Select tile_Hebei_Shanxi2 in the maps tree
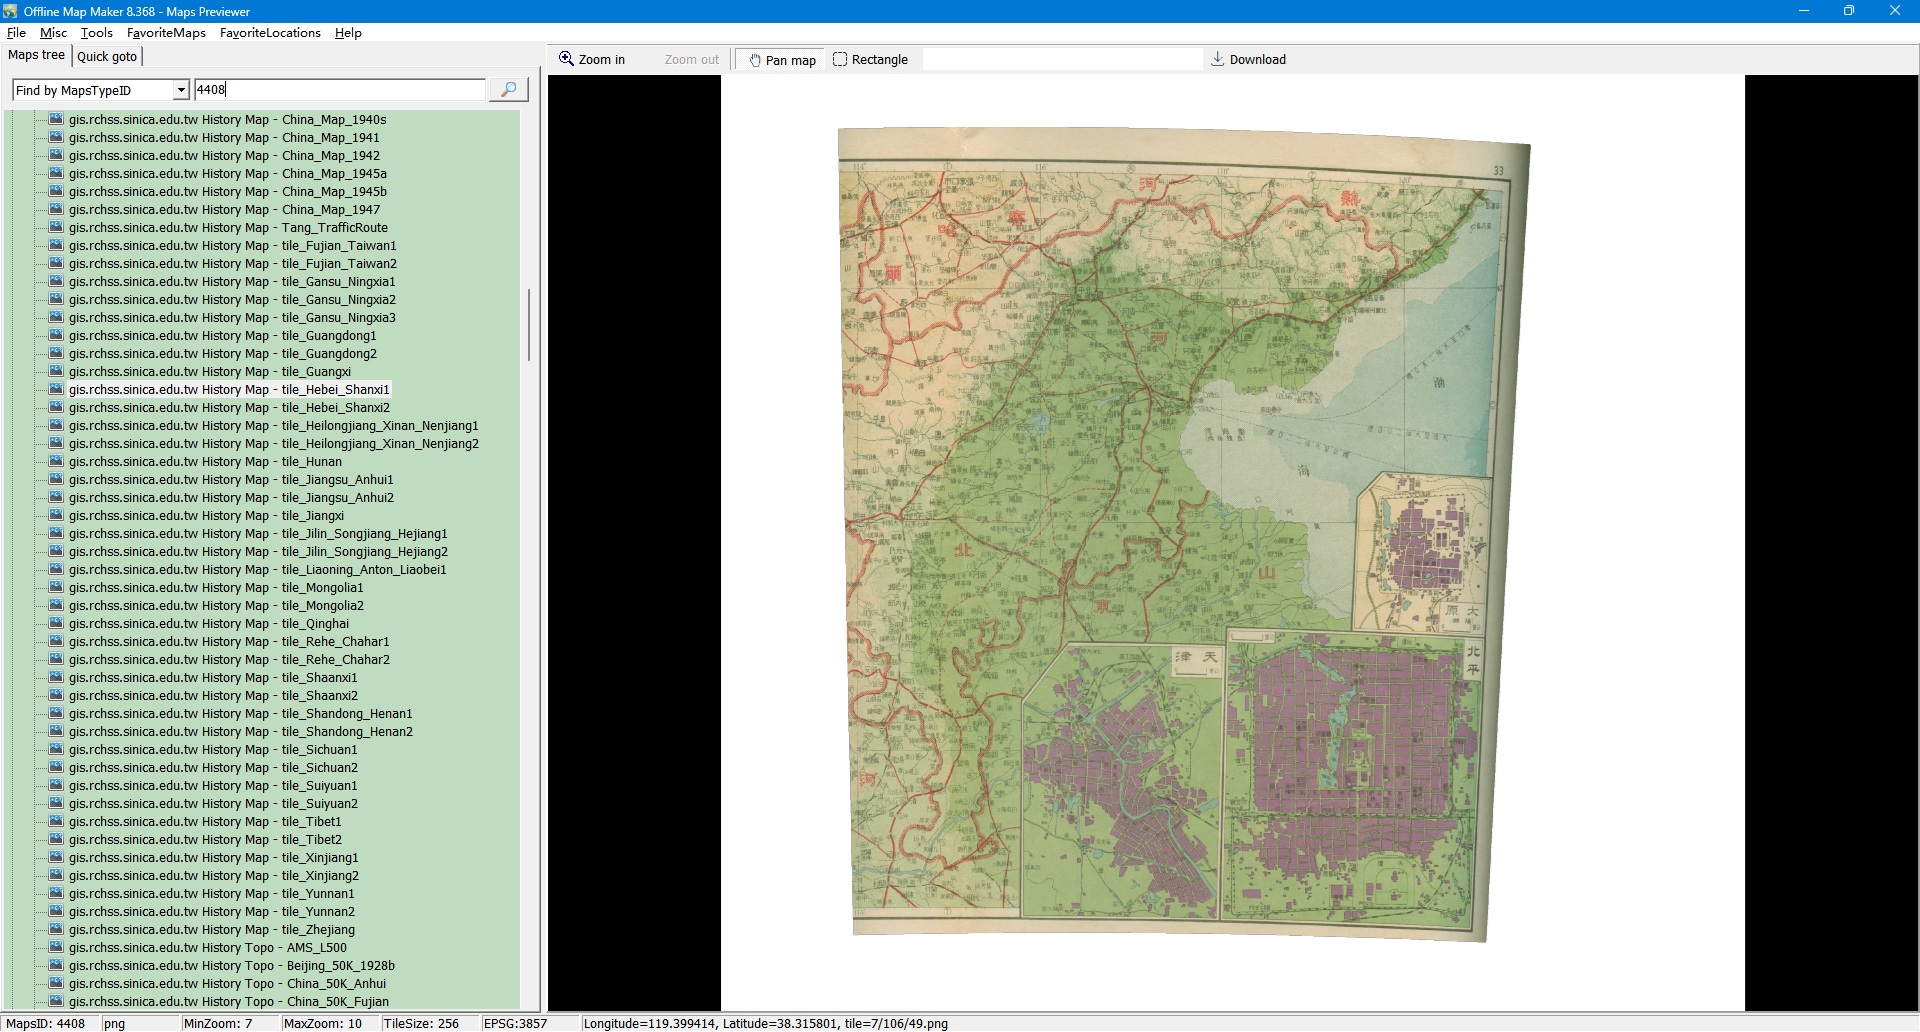 pos(229,408)
